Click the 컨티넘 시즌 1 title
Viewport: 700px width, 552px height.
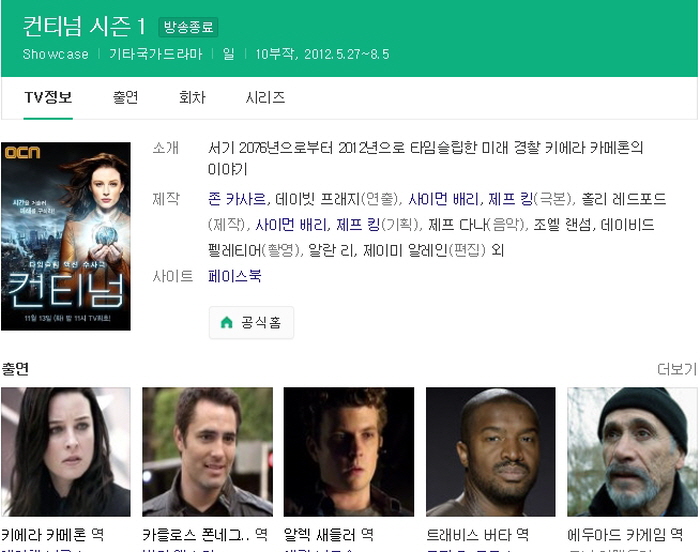tap(84, 26)
